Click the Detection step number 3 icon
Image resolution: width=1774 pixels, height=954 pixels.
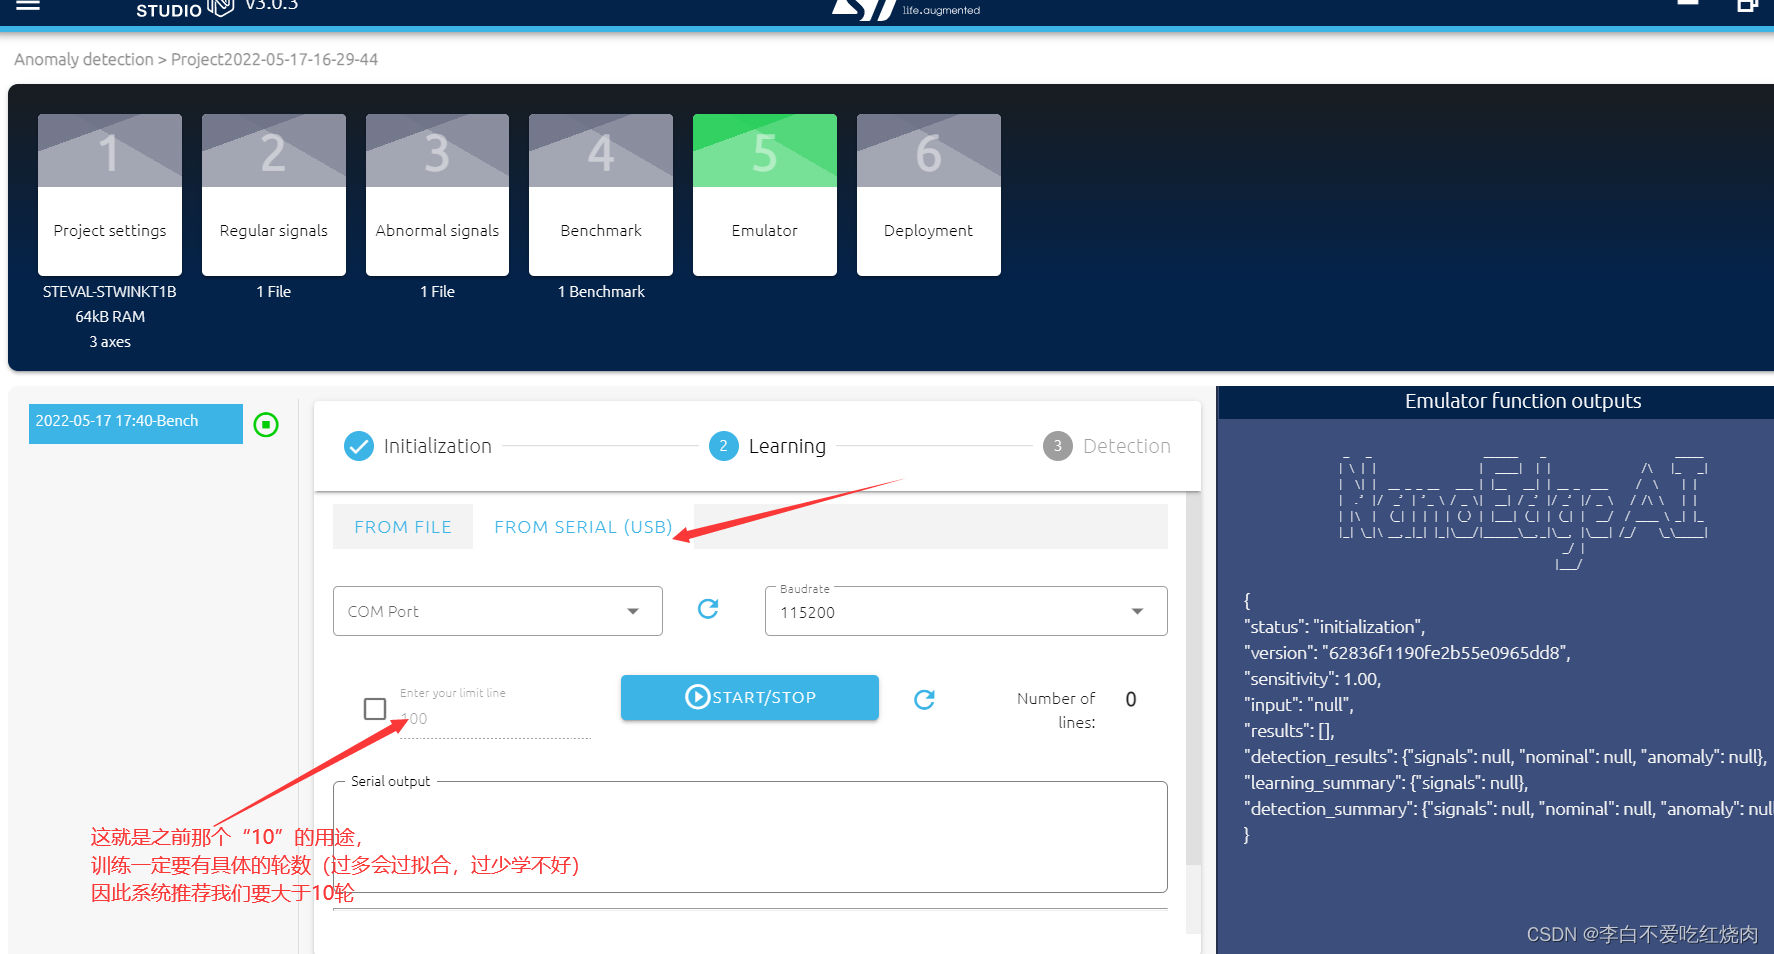click(1058, 446)
